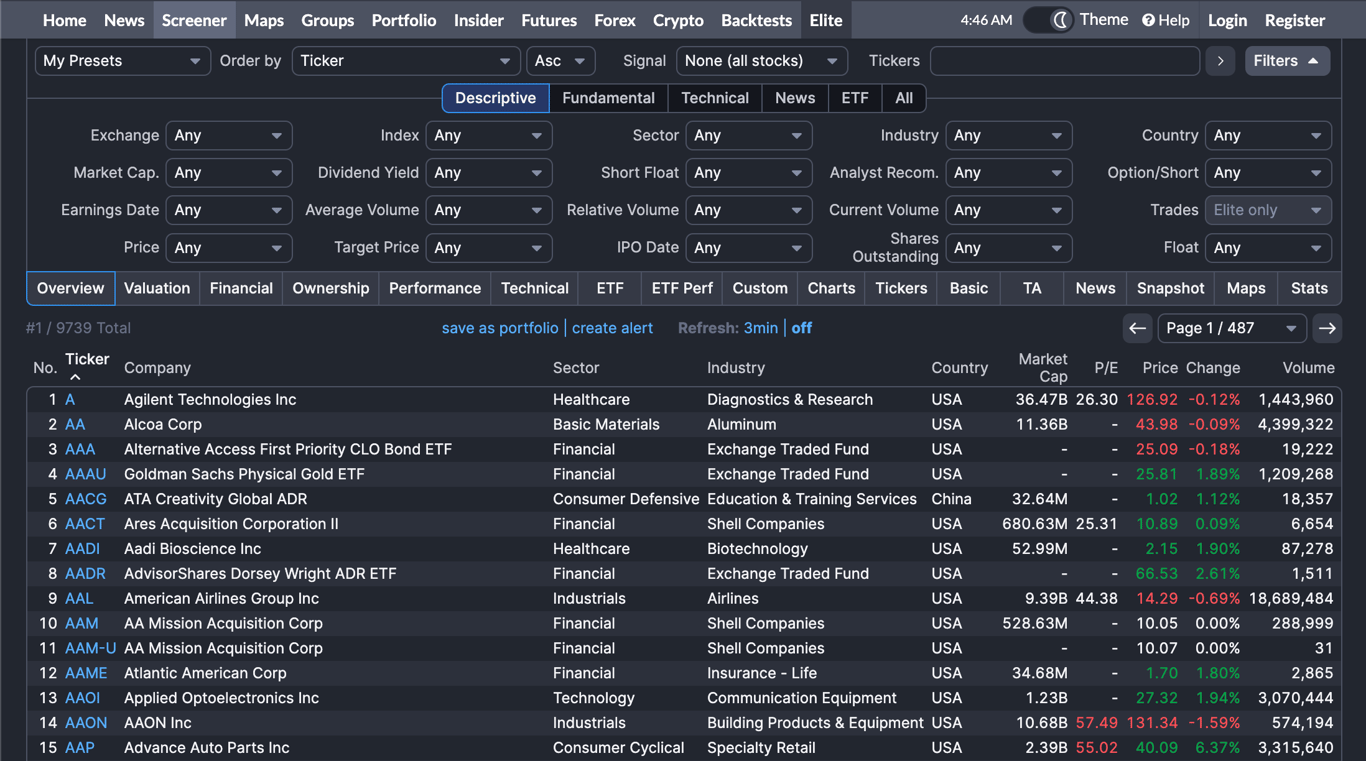Open the Stats view tab
Image resolution: width=1366 pixels, height=761 pixels.
click(x=1309, y=288)
